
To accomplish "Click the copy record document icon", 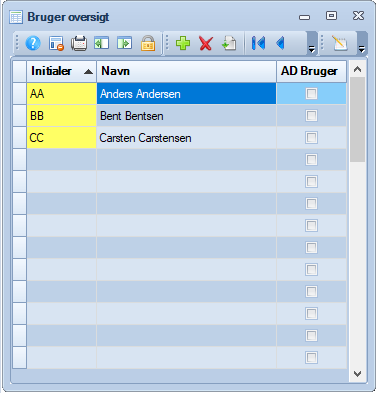I will [x=229, y=43].
